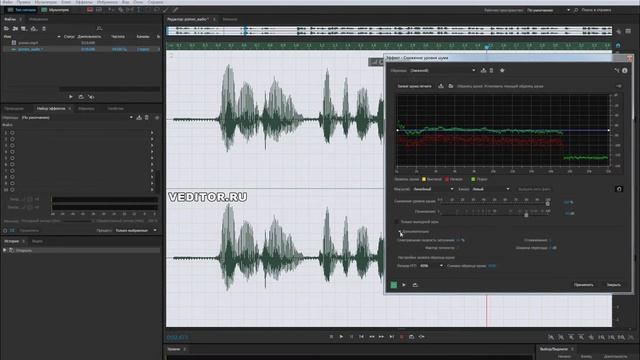Mark noise reduction preset as favorite star

tap(502, 70)
